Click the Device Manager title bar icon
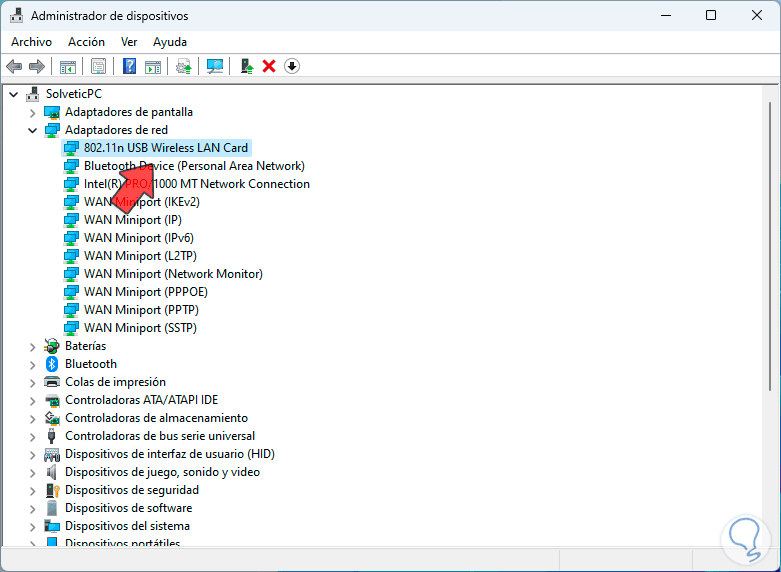 pyautogui.click(x=16, y=15)
